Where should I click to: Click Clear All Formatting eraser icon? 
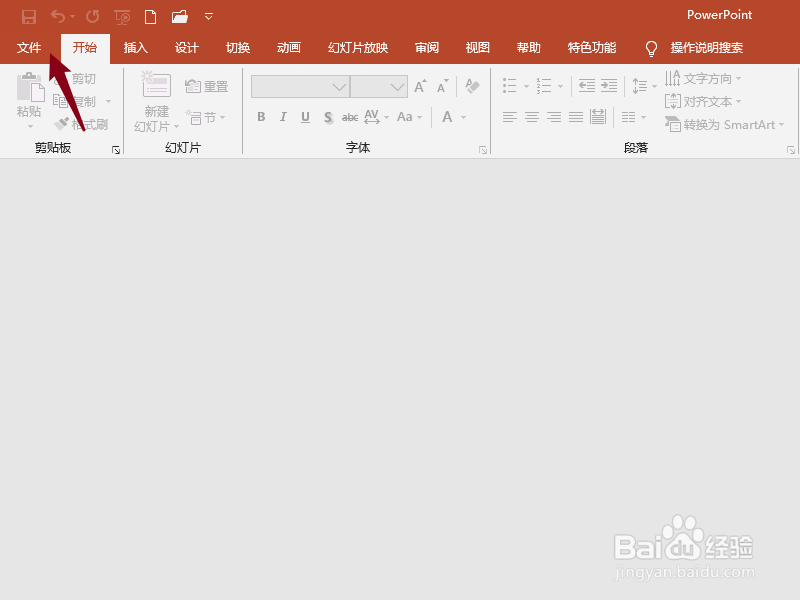[x=472, y=86]
